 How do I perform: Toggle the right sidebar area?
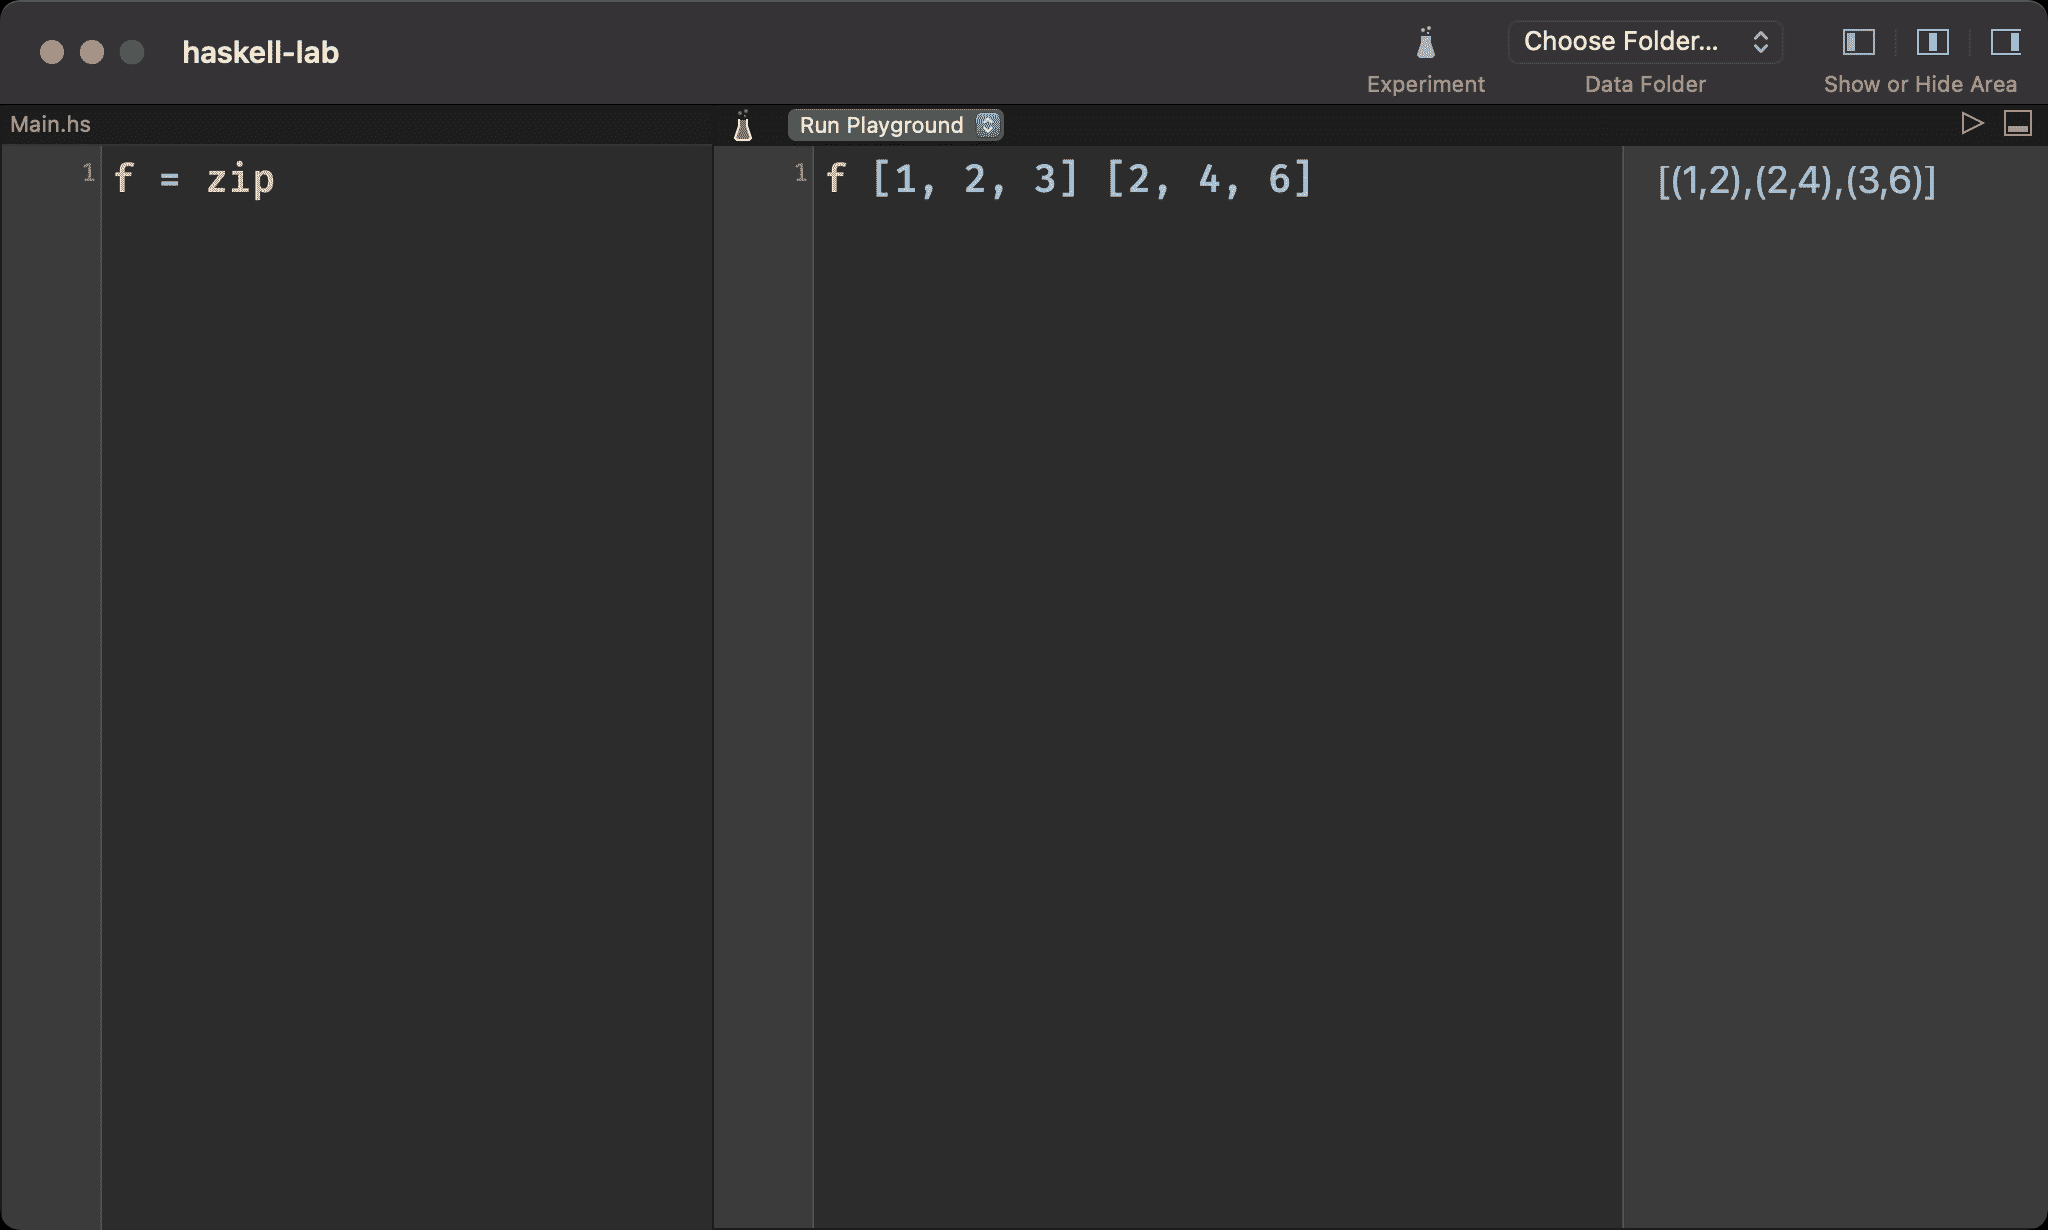click(x=2005, y=42)
